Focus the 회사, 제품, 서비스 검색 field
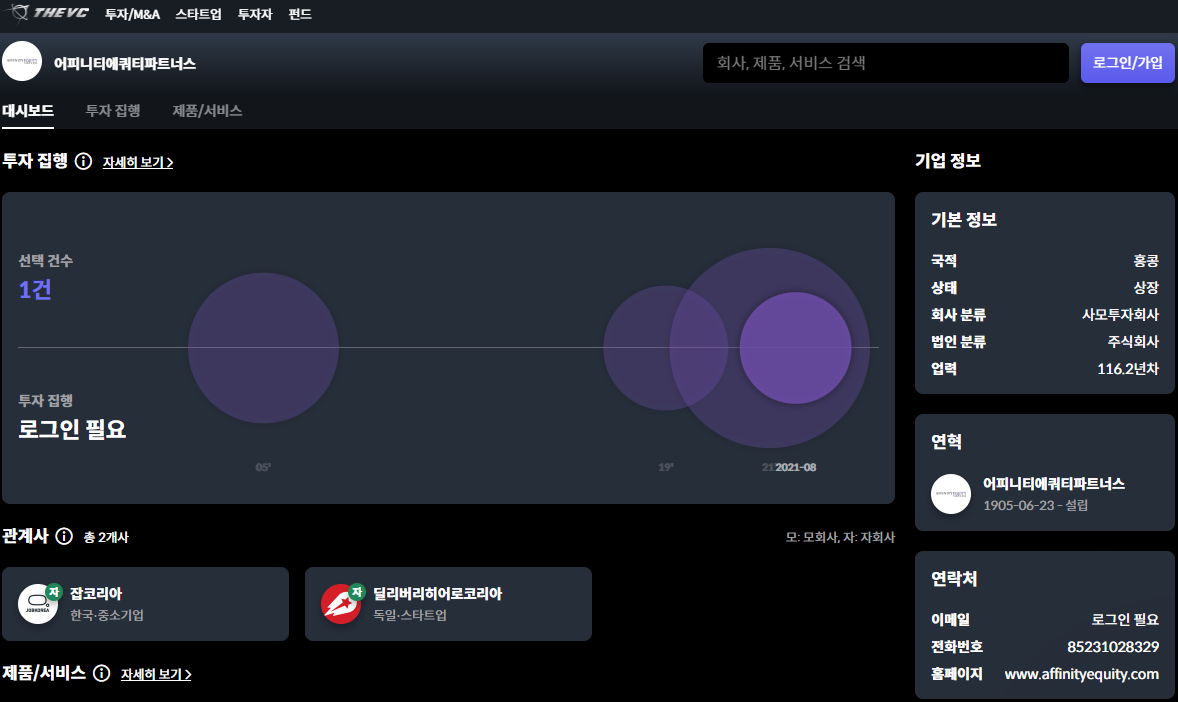The height and width of the screenshot is (702, 1178). (x=886, y=62)
